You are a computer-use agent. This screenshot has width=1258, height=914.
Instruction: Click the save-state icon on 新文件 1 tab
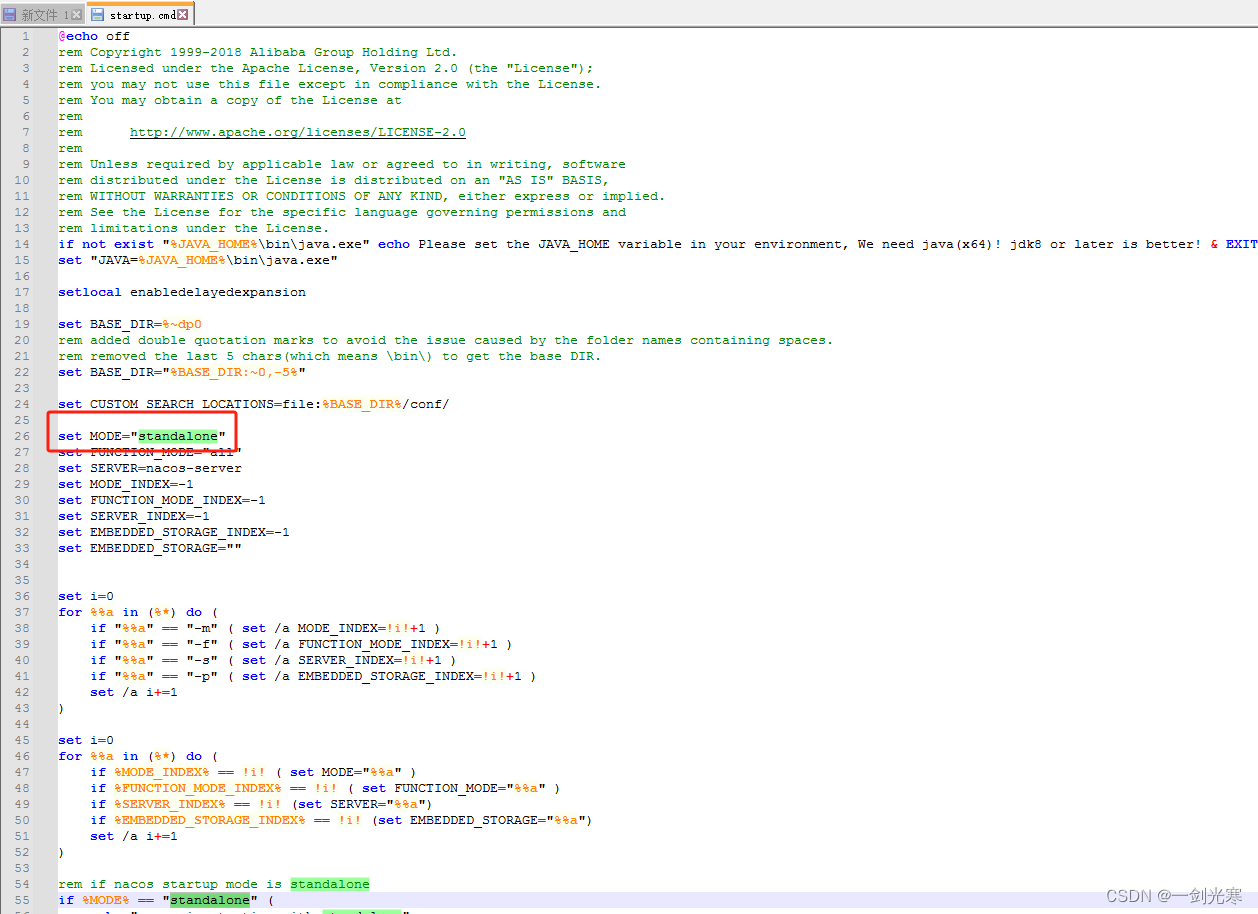pyautogui.click(x=10, y=15)
